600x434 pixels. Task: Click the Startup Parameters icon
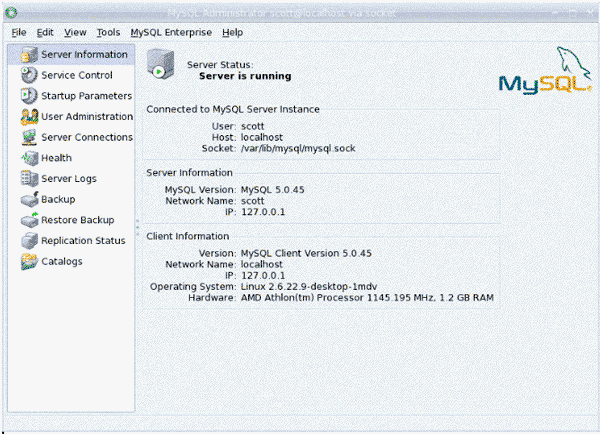pos(29,96)
